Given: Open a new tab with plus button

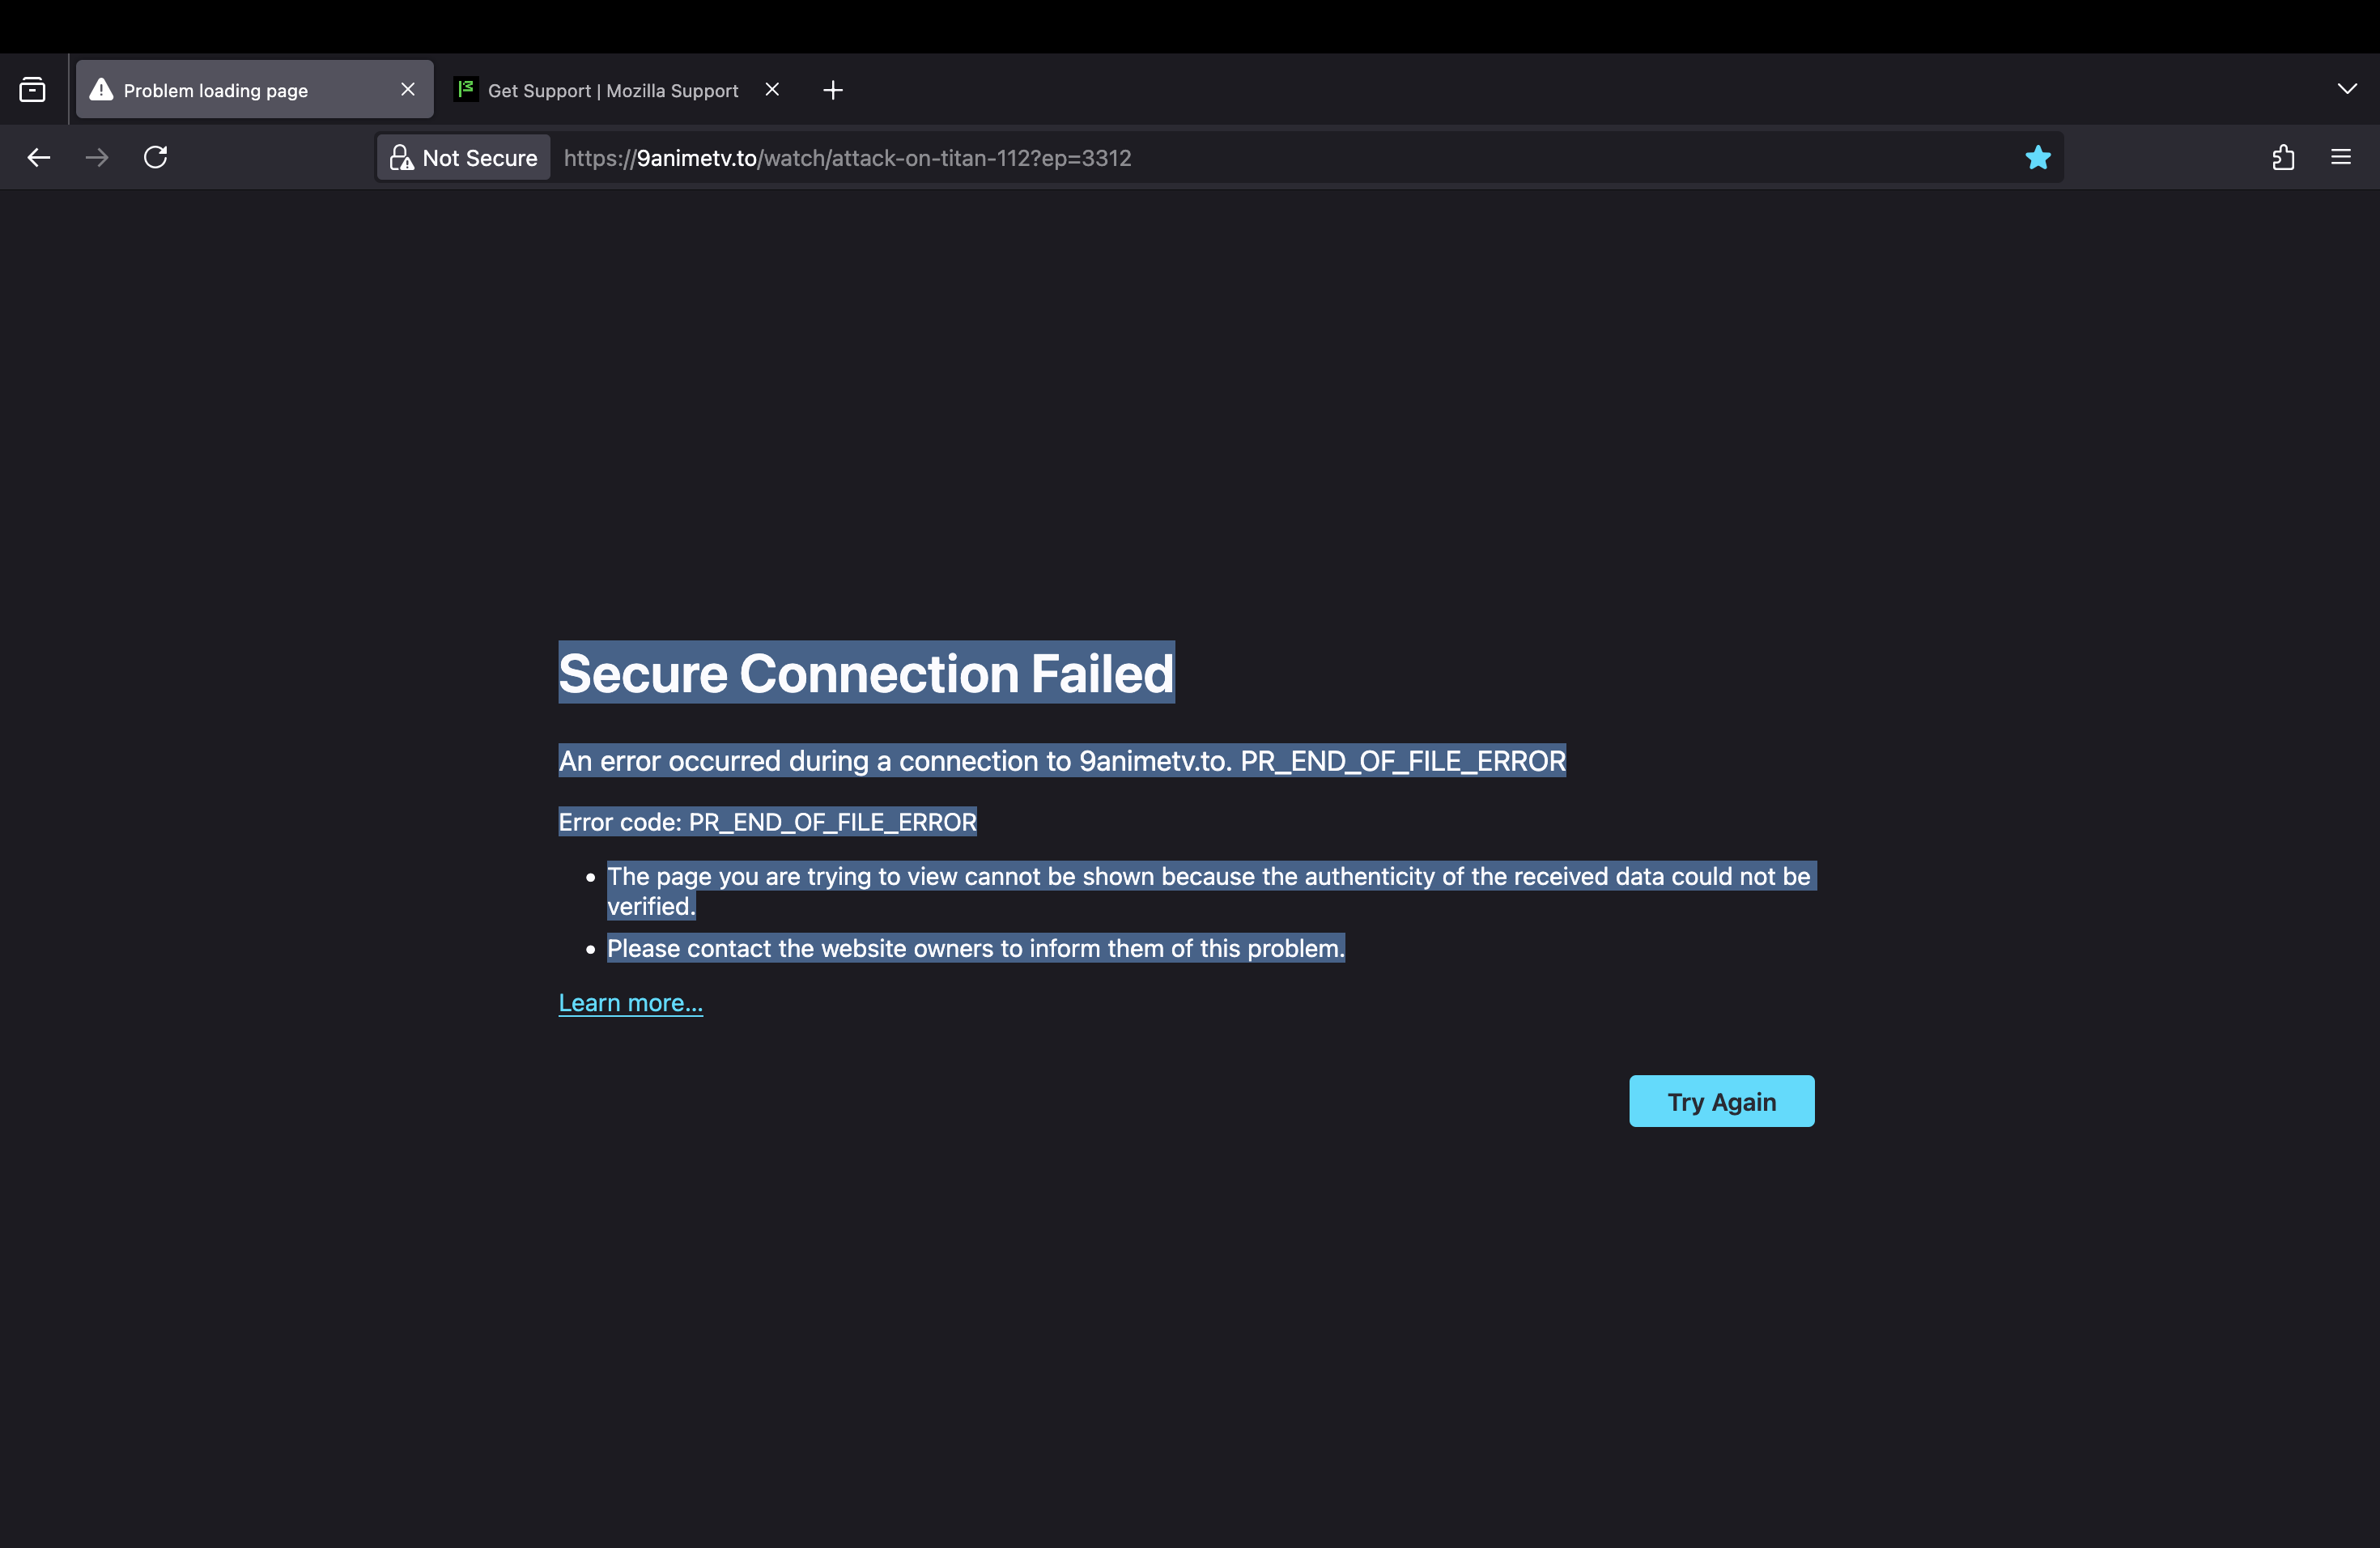Looking at the screenshot, I should pyautogui.click(x=832, y=90).
